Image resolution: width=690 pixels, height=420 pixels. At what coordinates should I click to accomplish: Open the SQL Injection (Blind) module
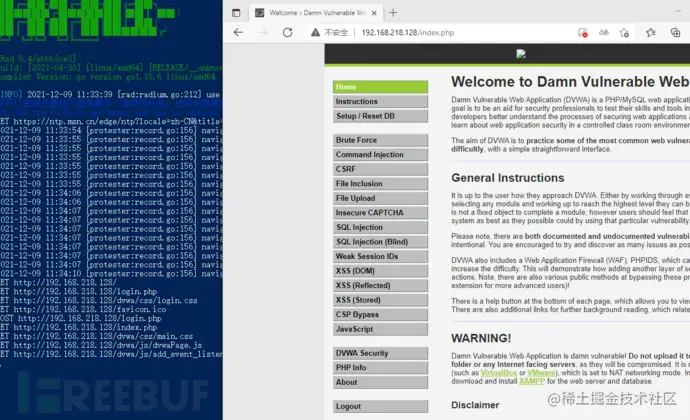click(x=380, y=242)
